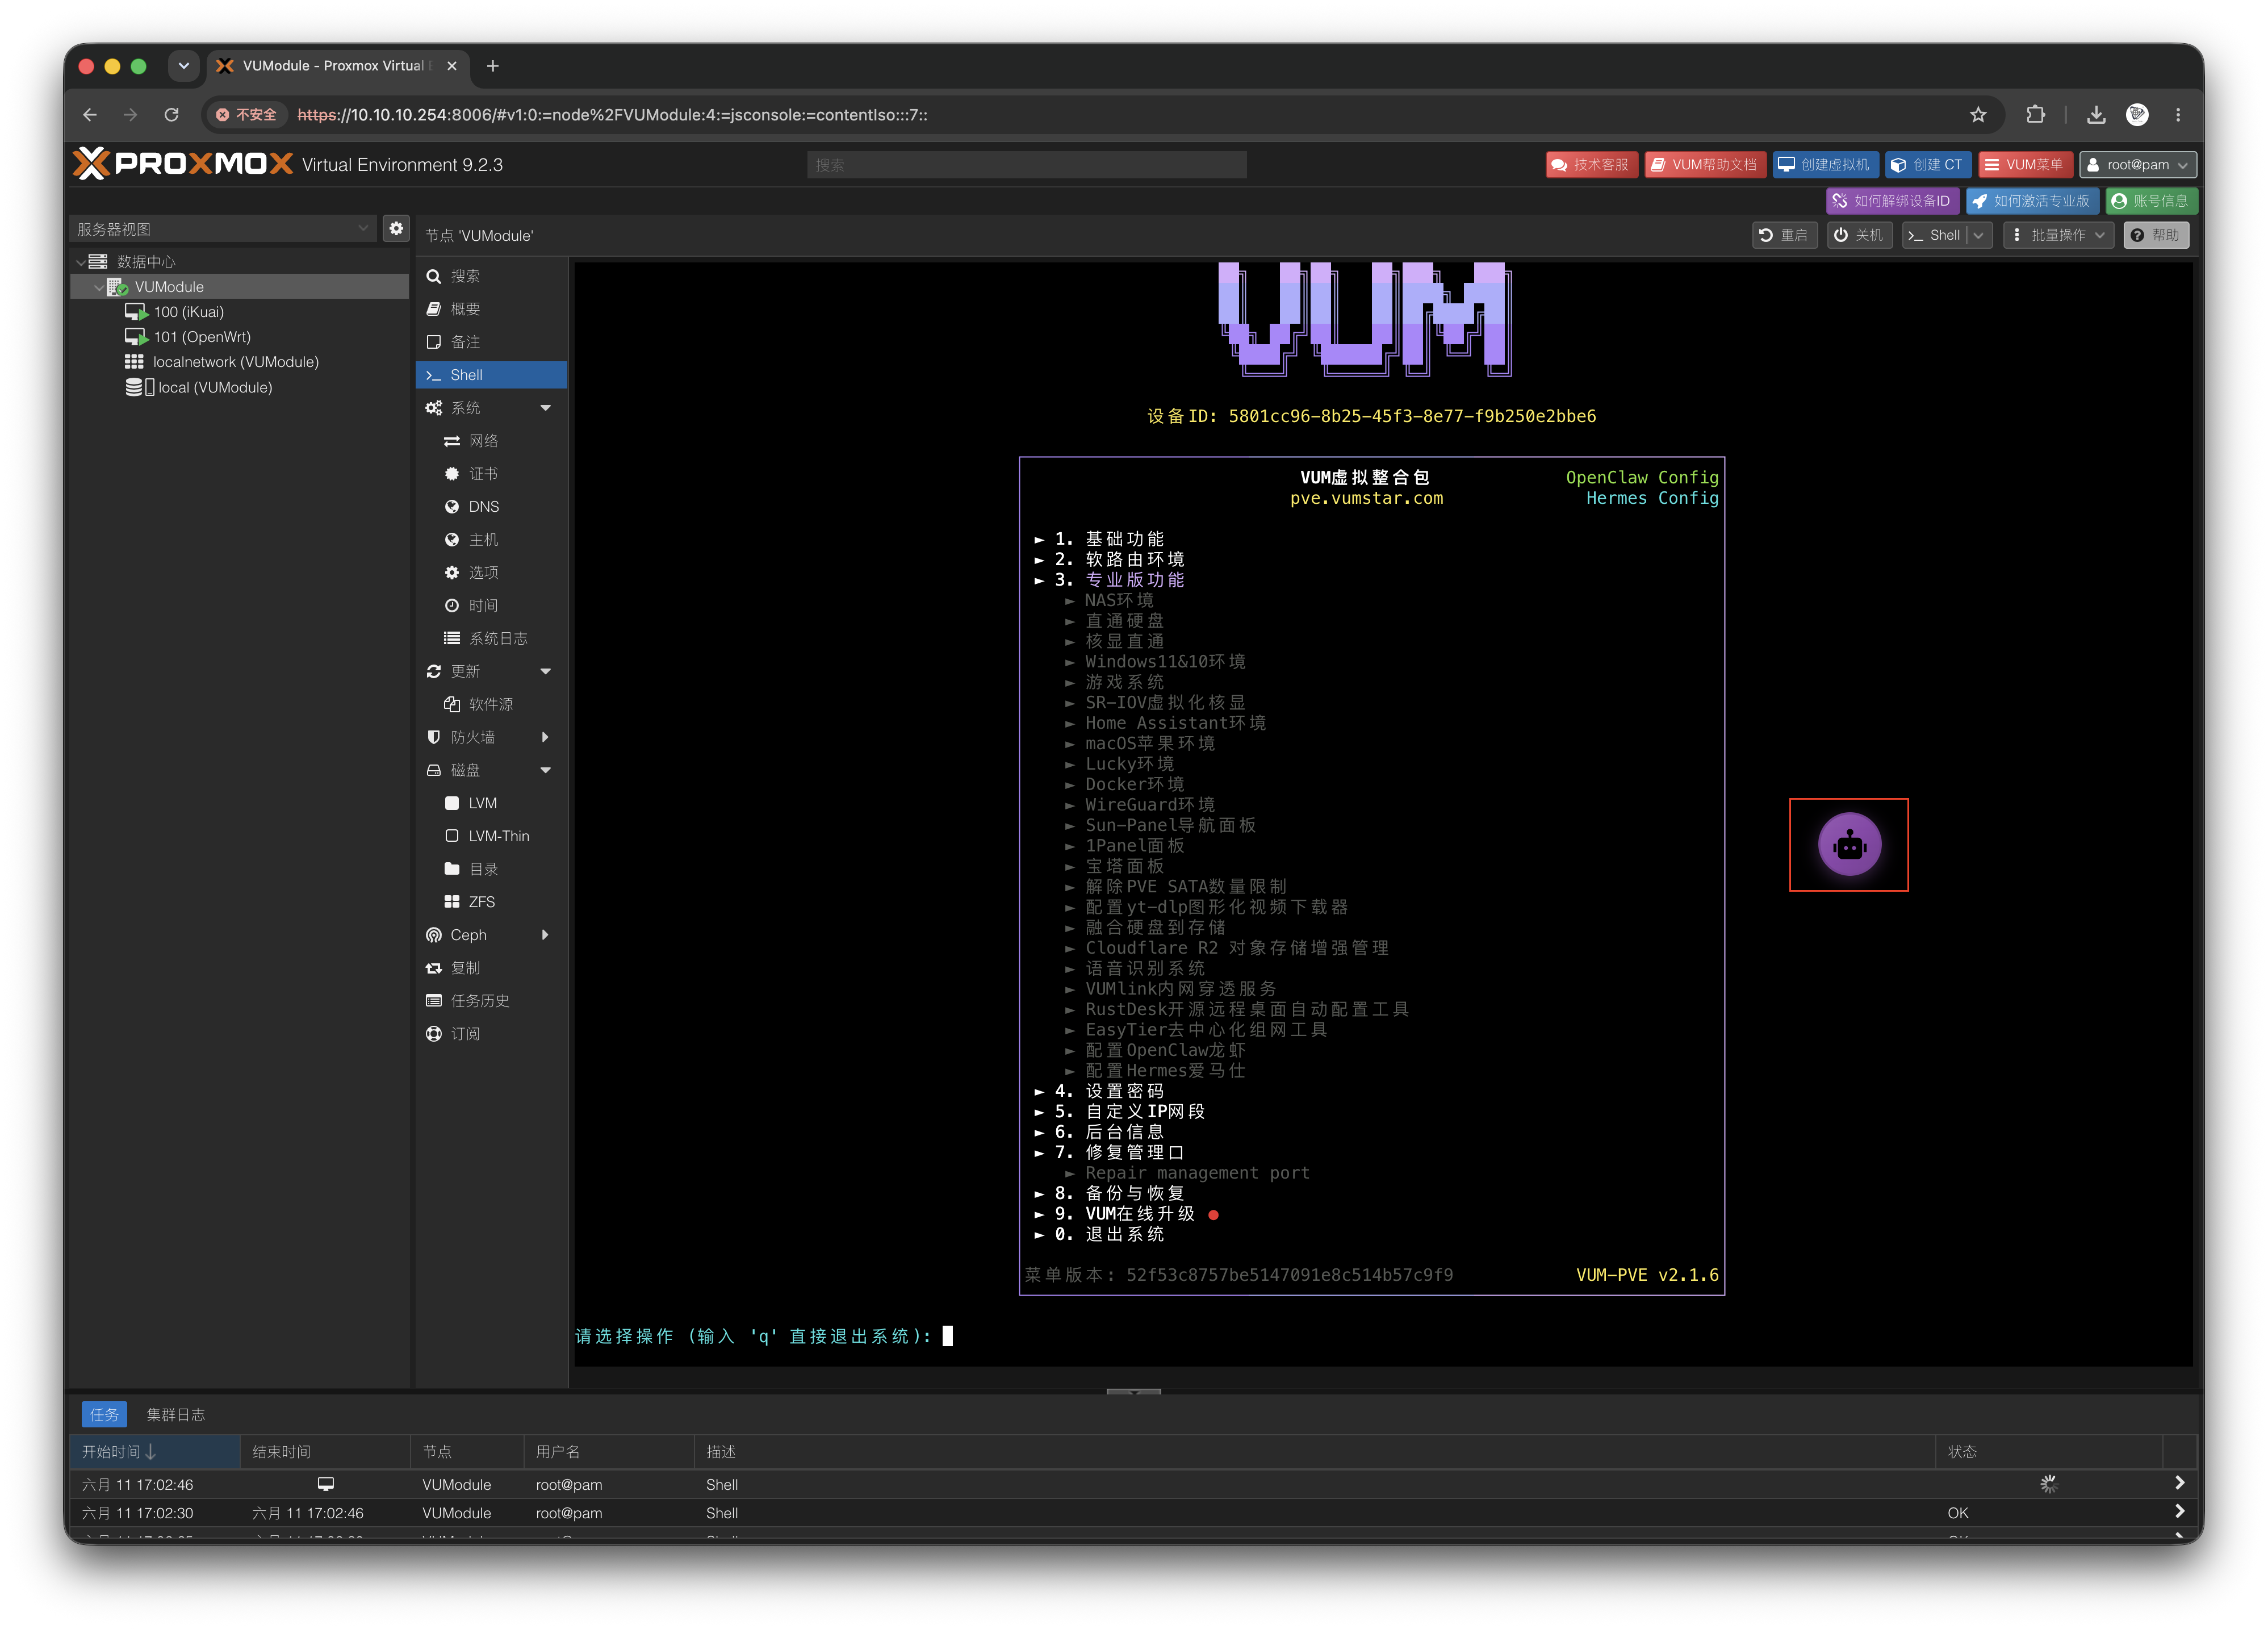Select Shell in node menu
The width and height of the screenshot is (2268, 1629).
491,375
